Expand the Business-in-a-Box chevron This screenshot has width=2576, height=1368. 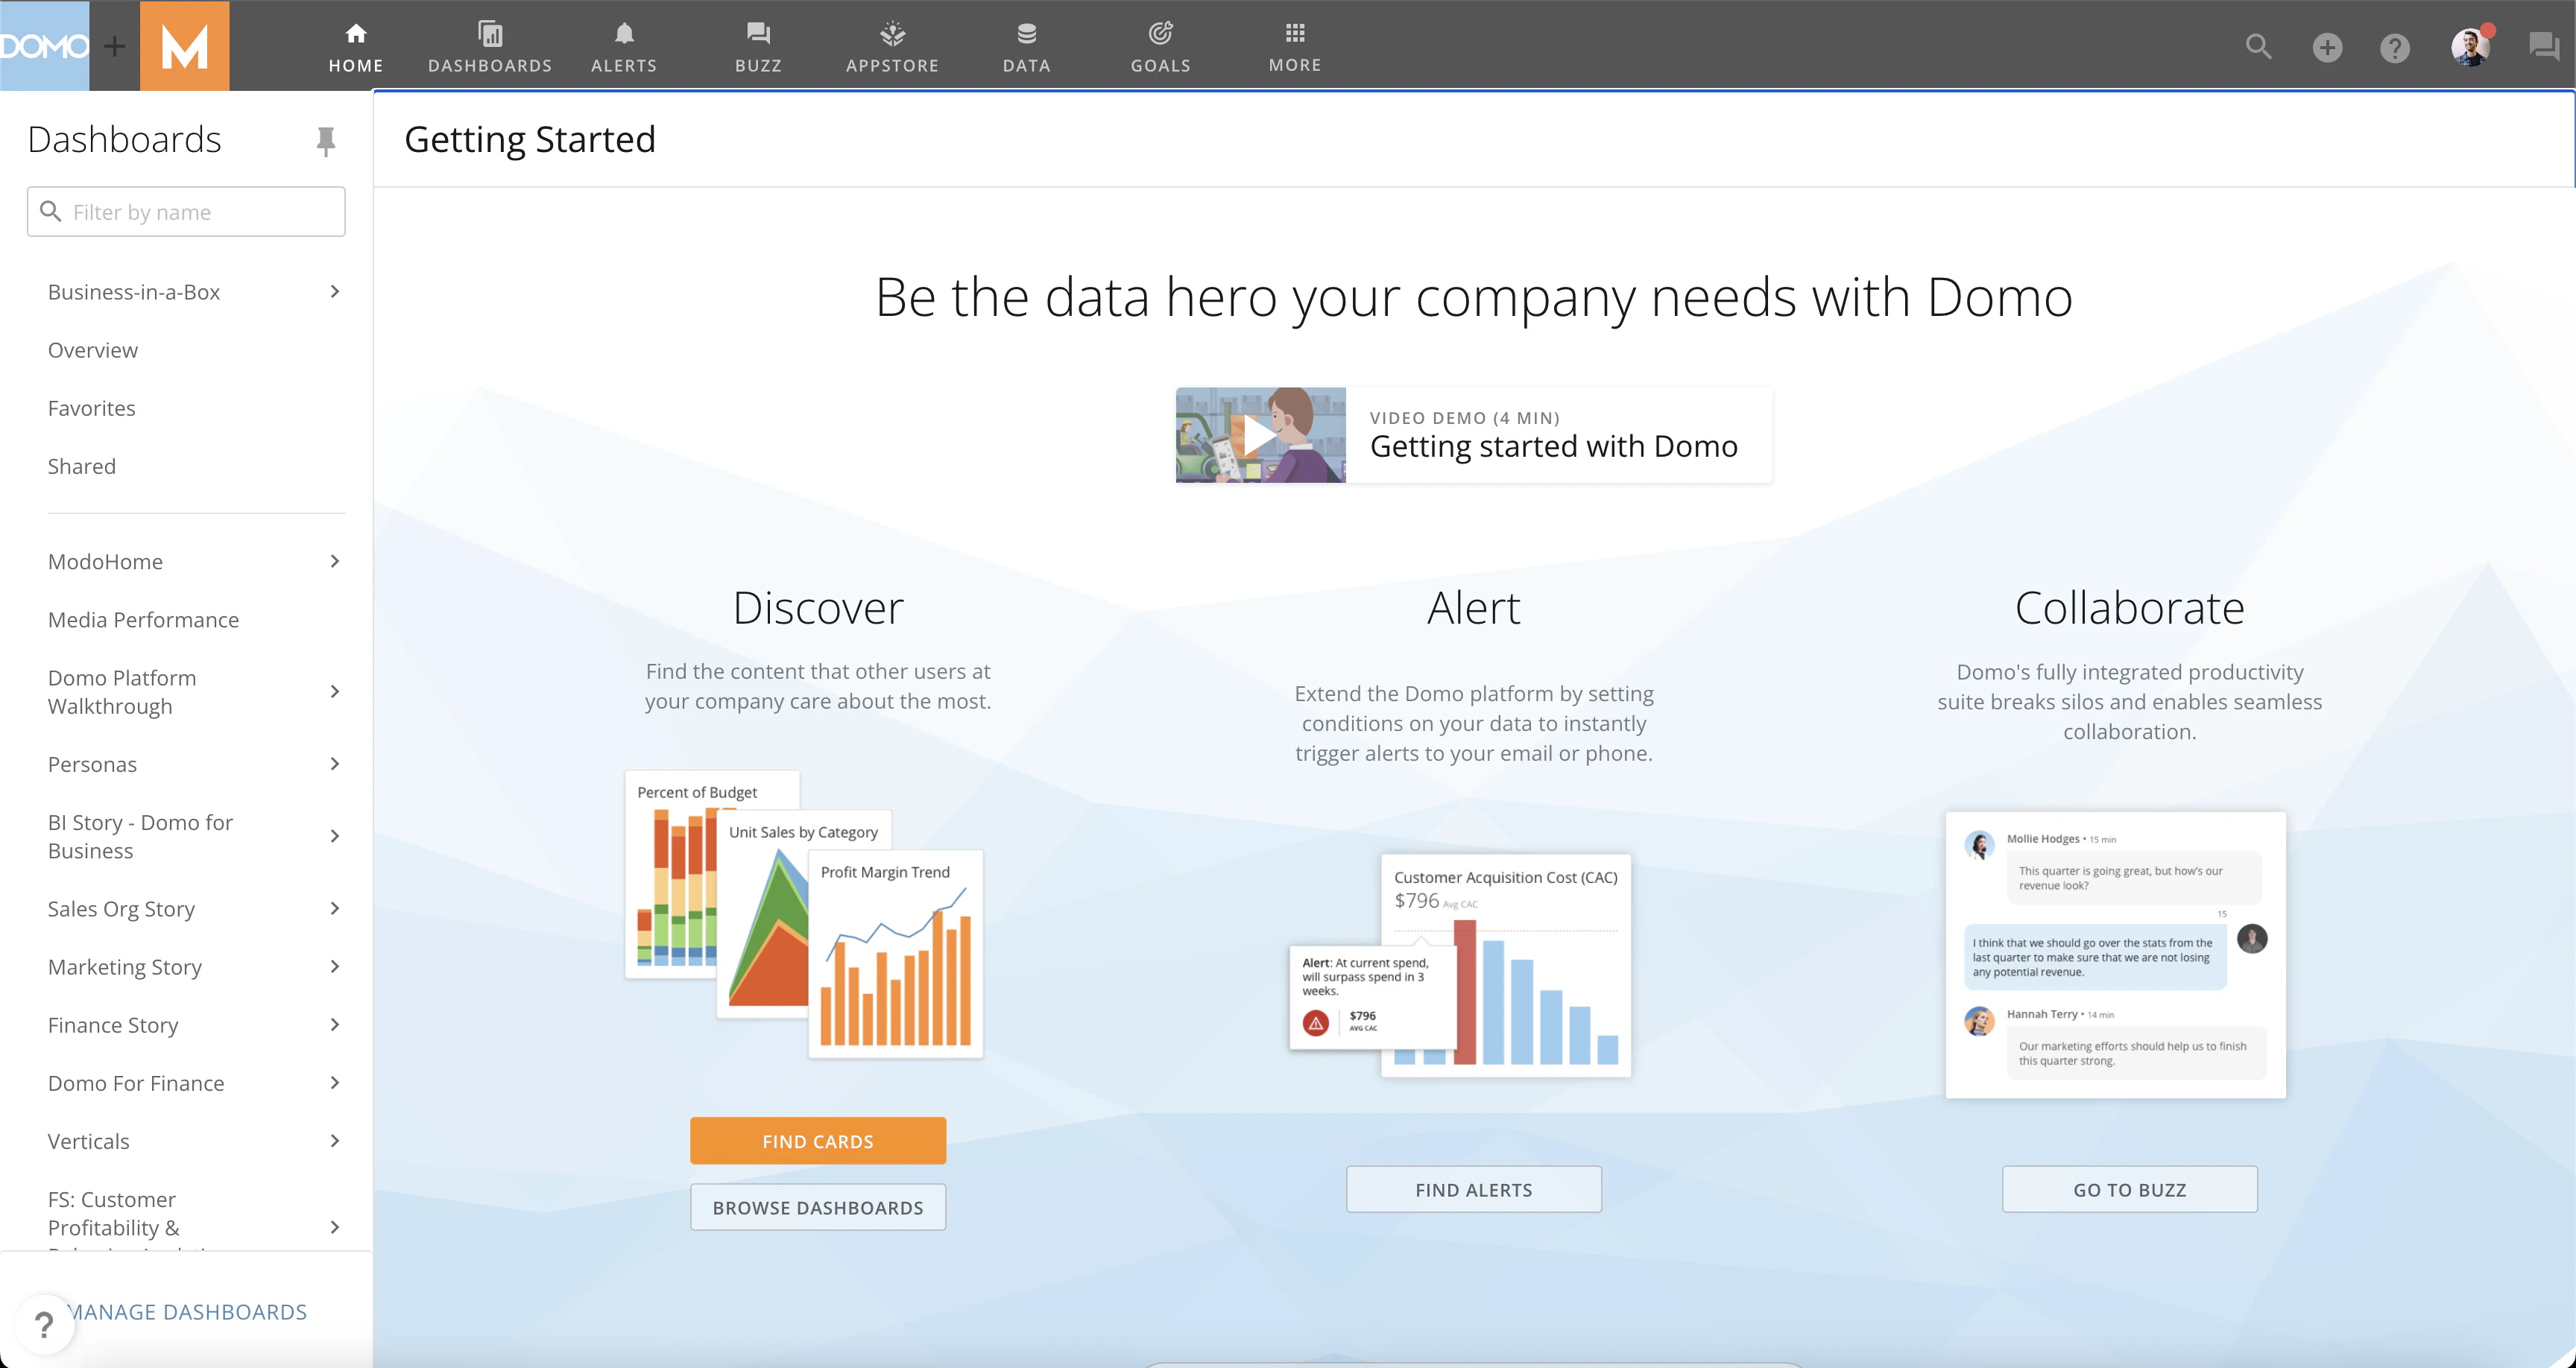[x=335, y=291]
